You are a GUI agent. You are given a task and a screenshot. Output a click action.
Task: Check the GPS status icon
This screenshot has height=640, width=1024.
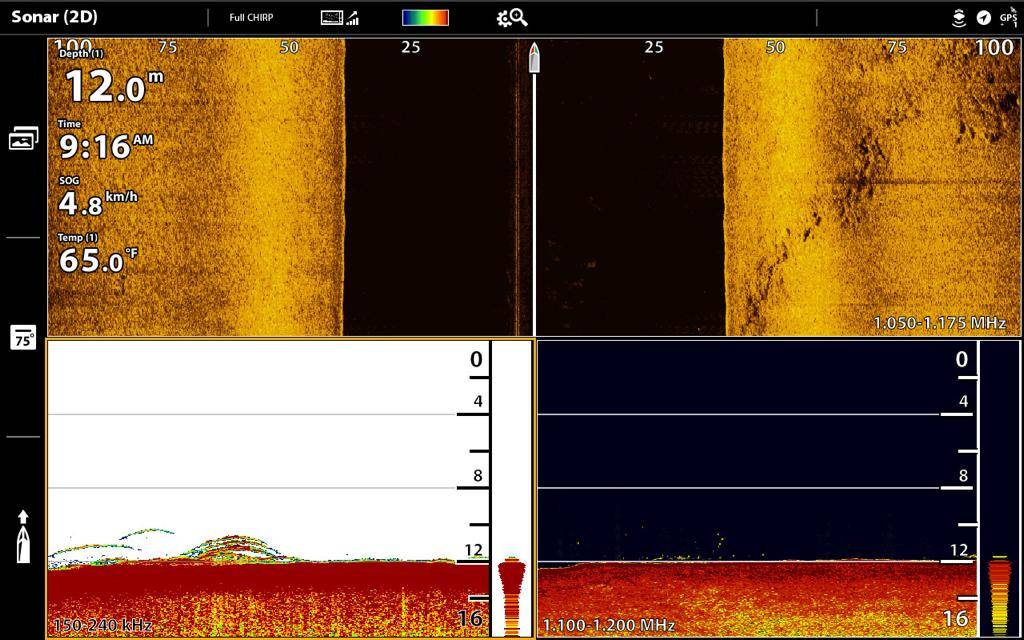pyautogui.click(x=1008, y=17)
